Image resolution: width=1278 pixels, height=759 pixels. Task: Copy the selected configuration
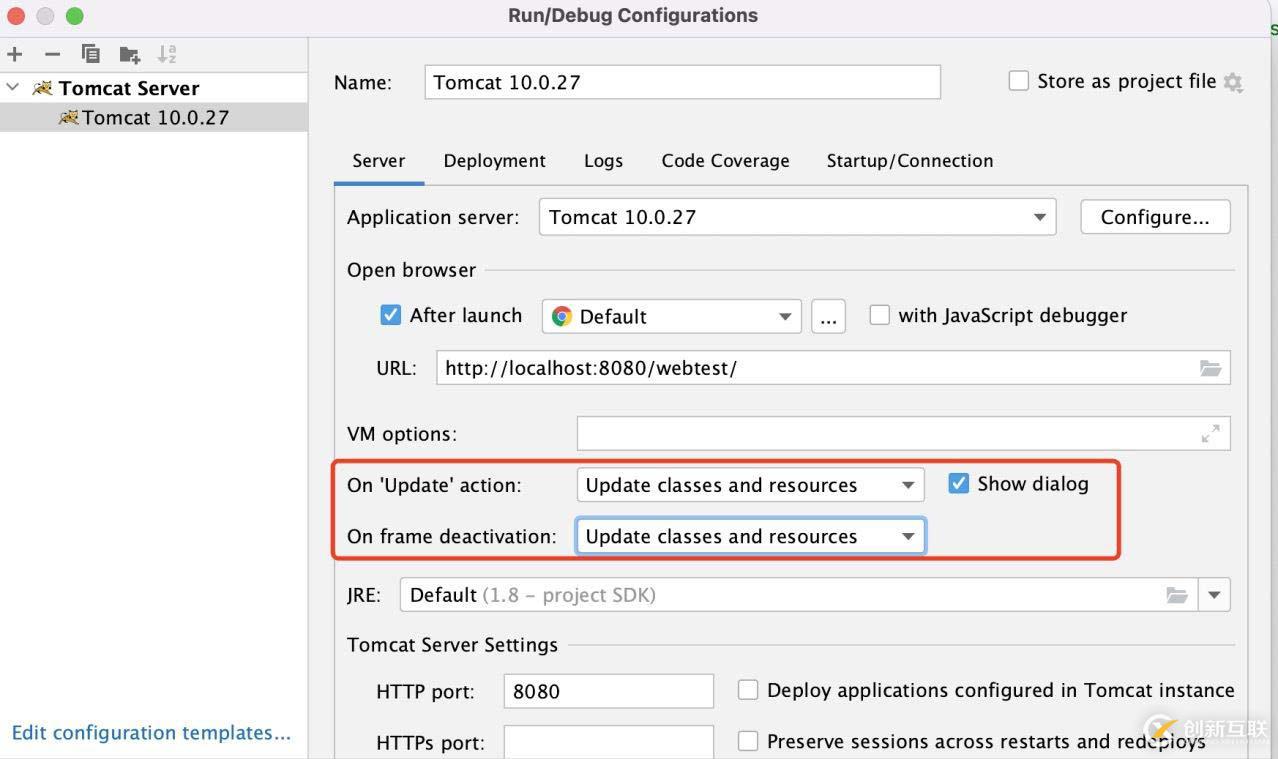pyautogui.click(x=91, y=54)
